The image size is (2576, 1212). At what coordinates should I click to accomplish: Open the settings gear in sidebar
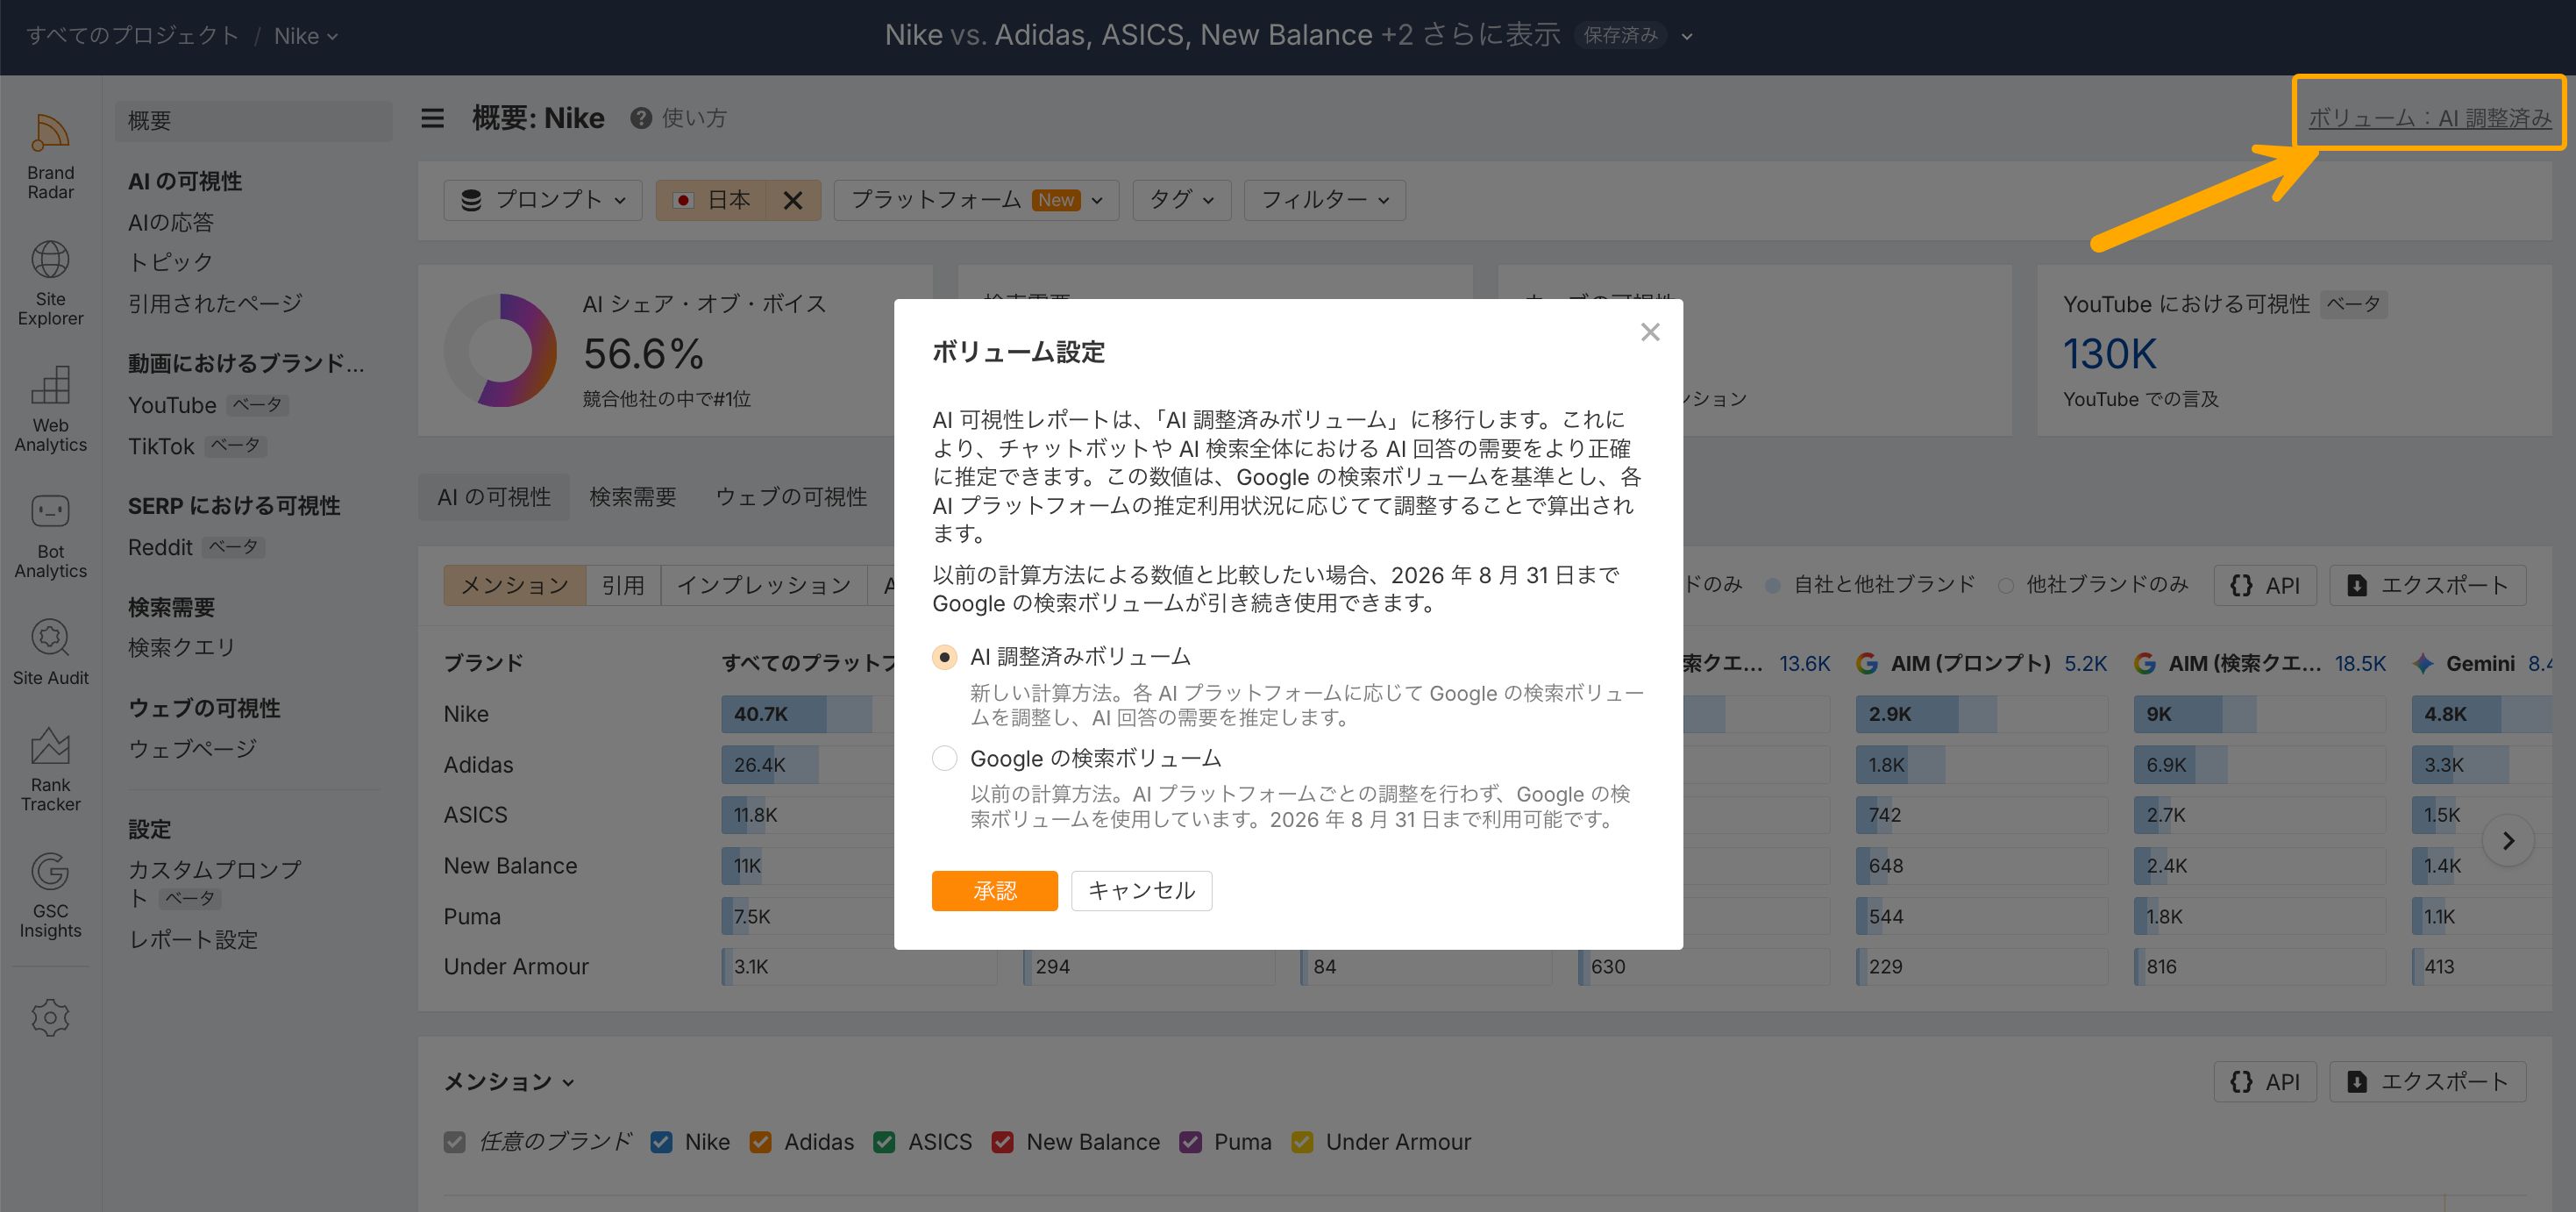50,1018
